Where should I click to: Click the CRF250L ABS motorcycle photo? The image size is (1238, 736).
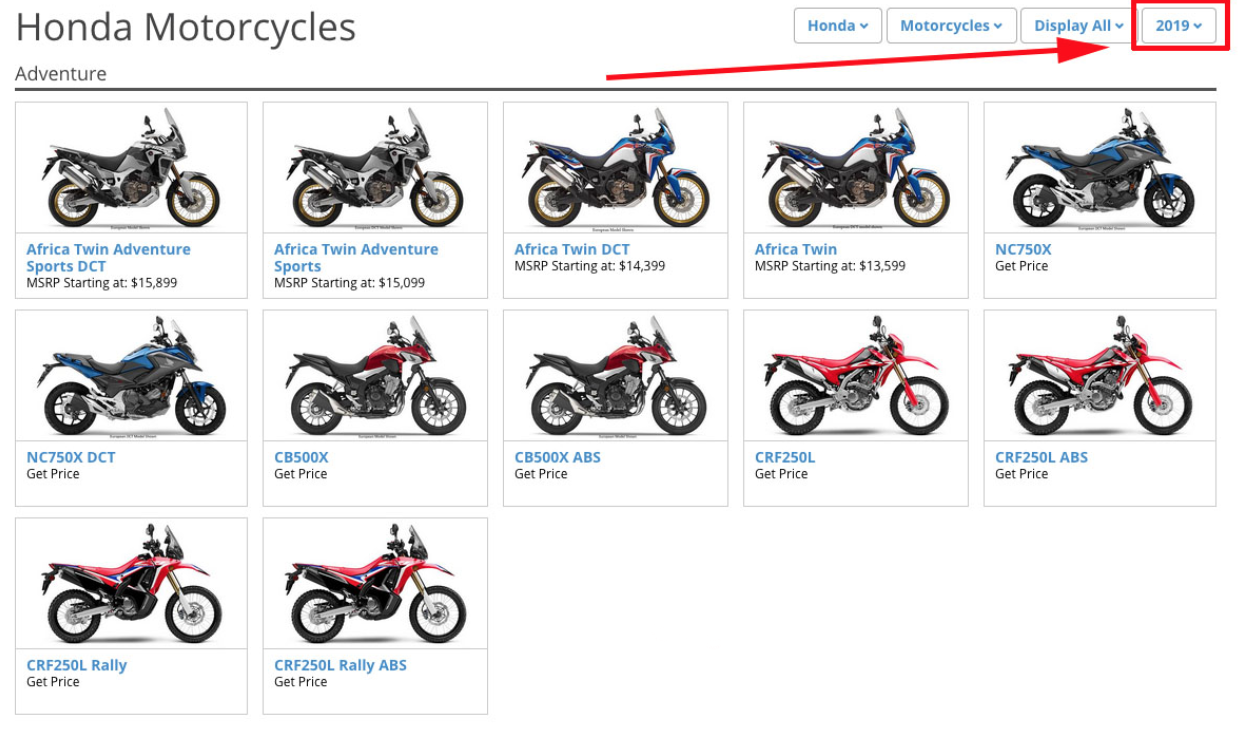(x=1100, y=376)
